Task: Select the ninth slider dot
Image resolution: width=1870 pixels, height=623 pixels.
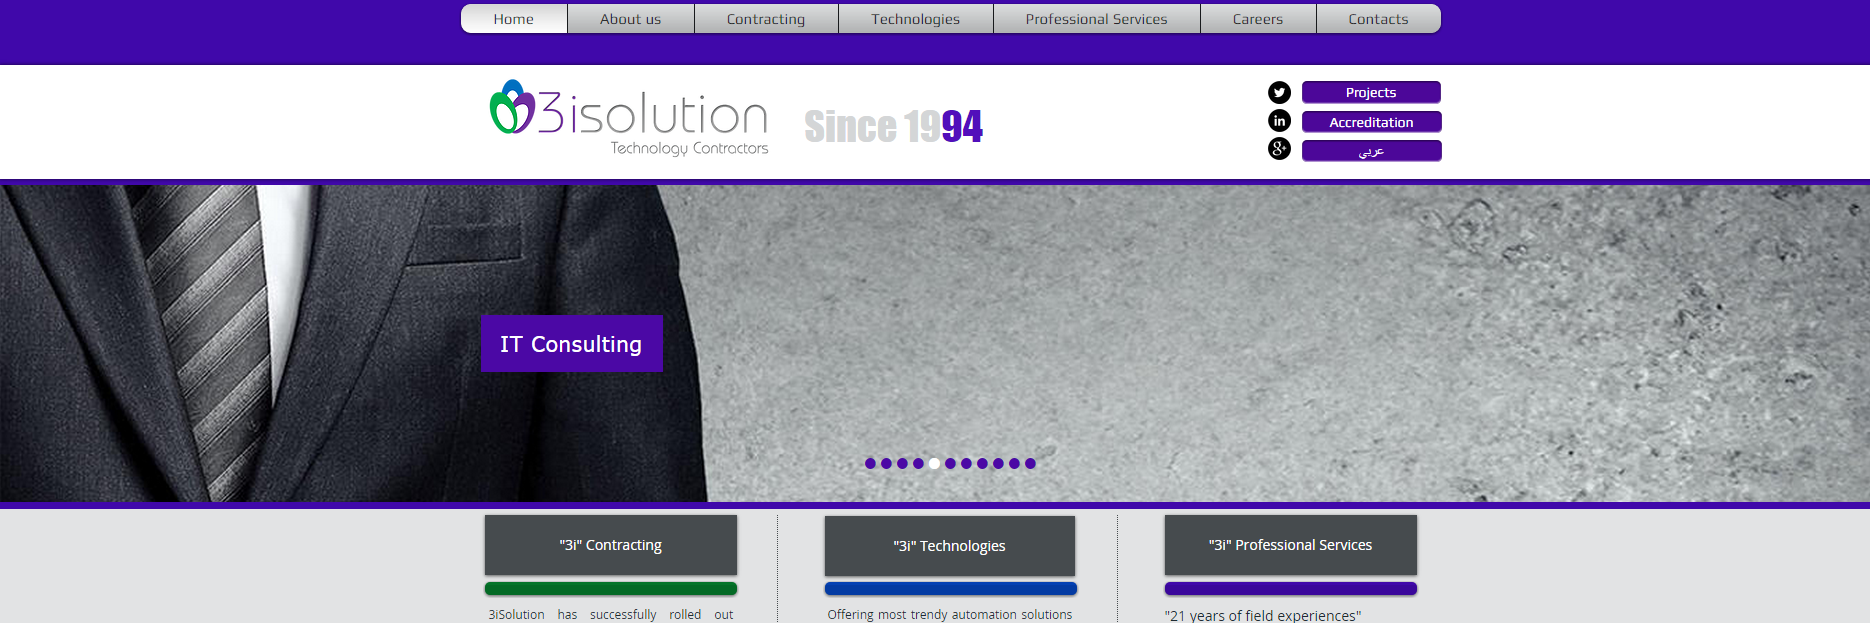Action: point(998,463)
